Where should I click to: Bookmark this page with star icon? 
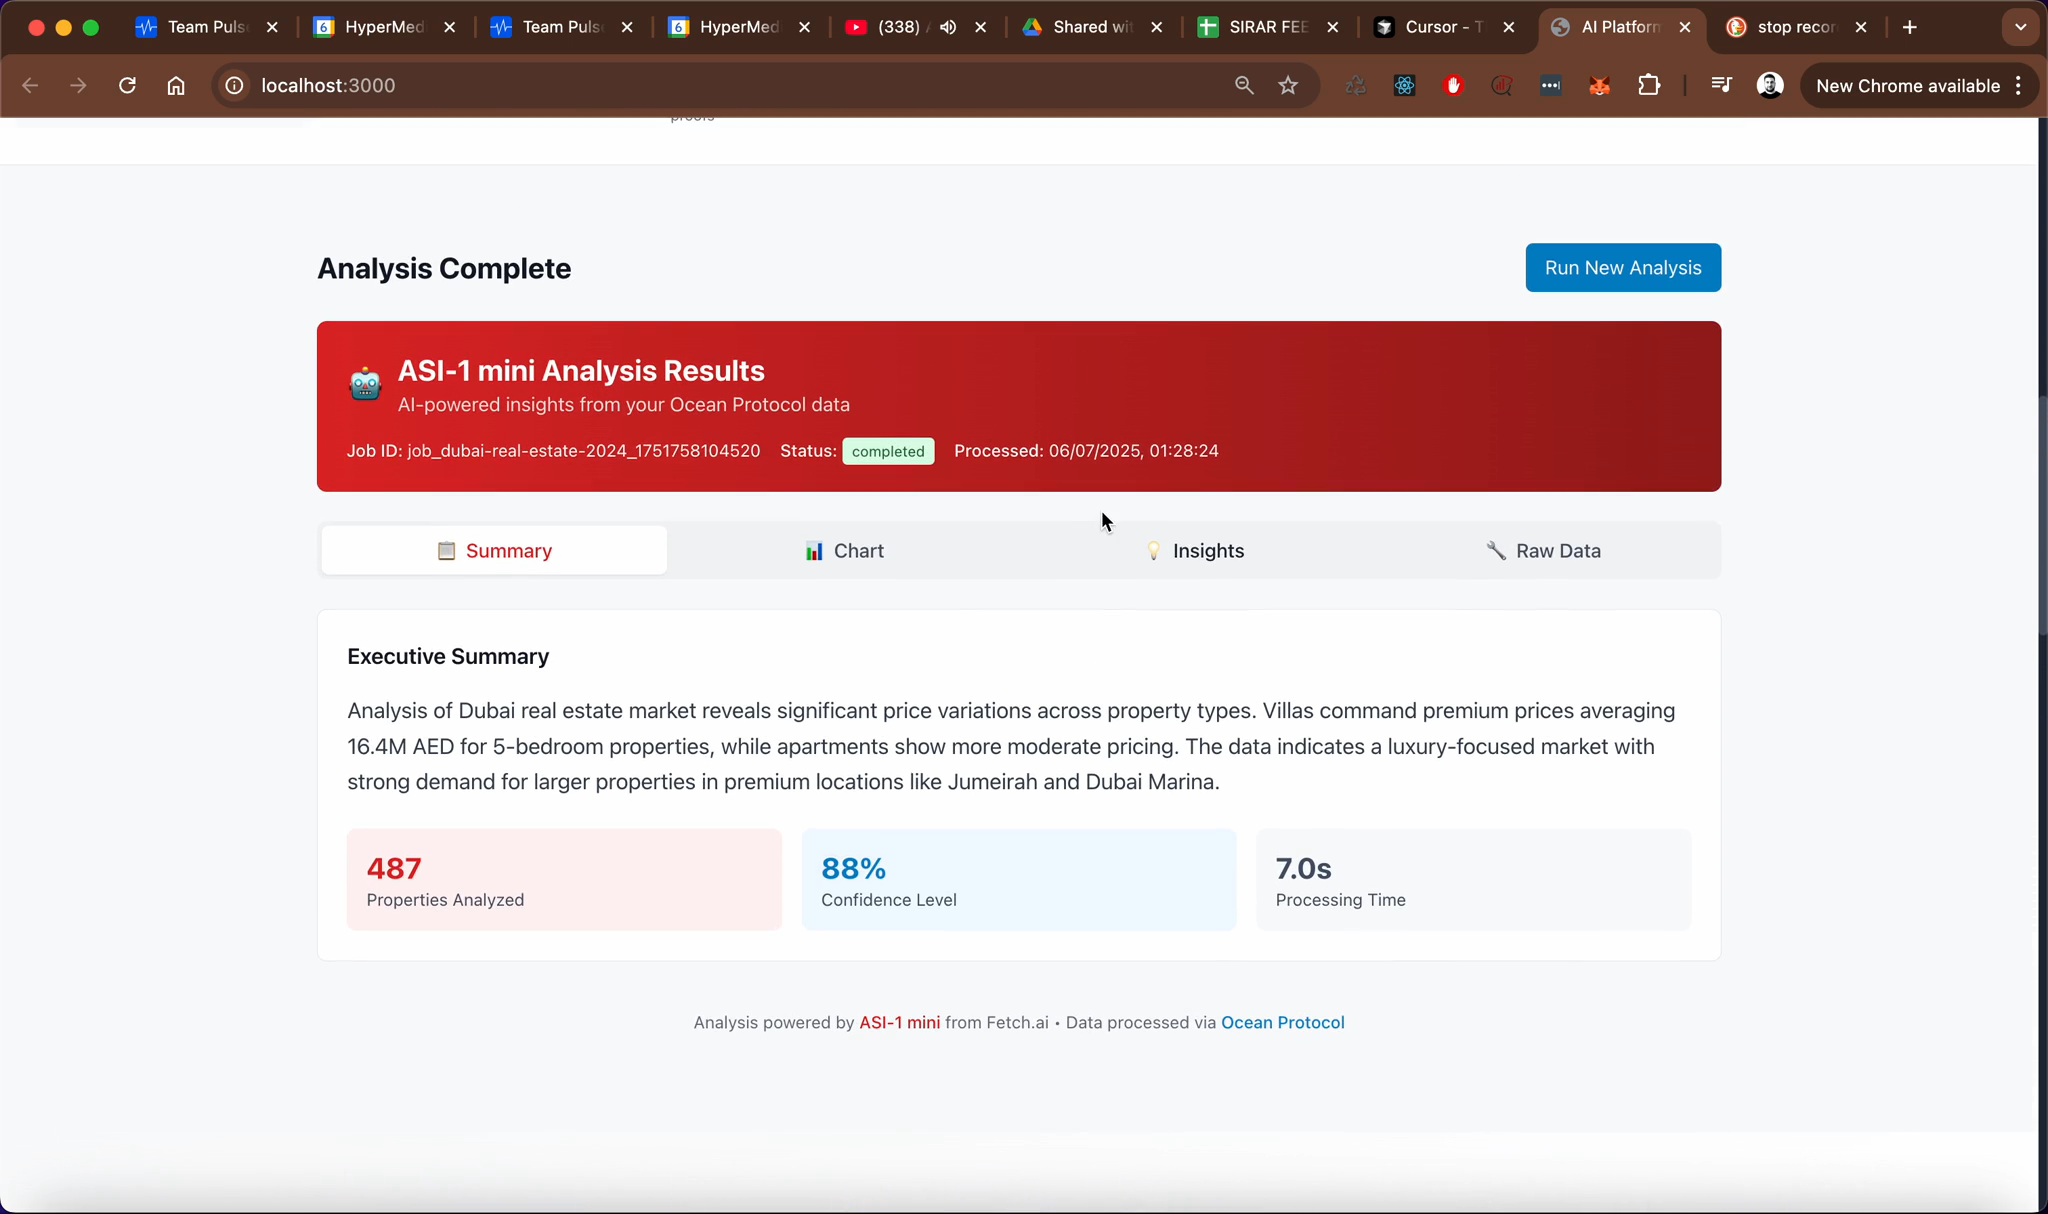pos(1288,86)
